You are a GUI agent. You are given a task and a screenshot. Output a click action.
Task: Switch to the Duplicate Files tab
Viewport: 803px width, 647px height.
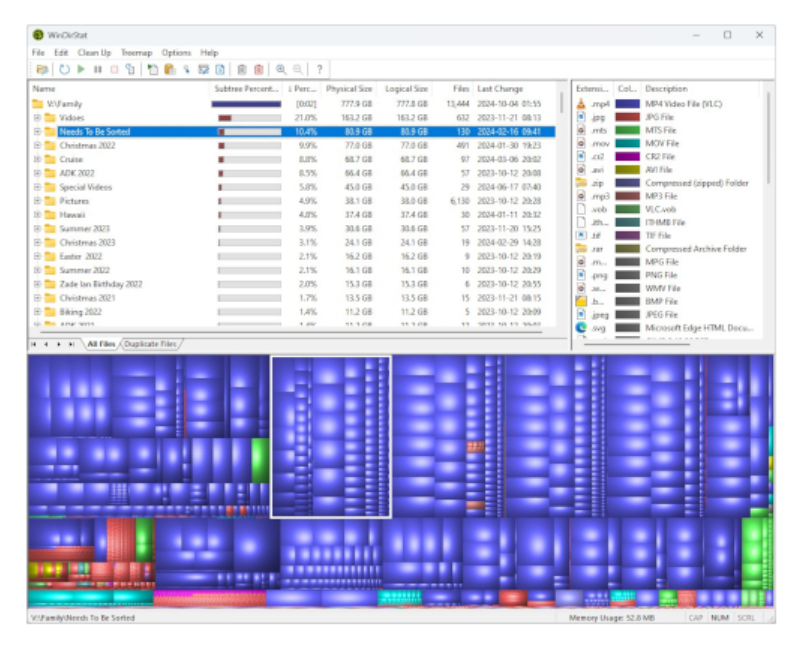click(151, 344)
